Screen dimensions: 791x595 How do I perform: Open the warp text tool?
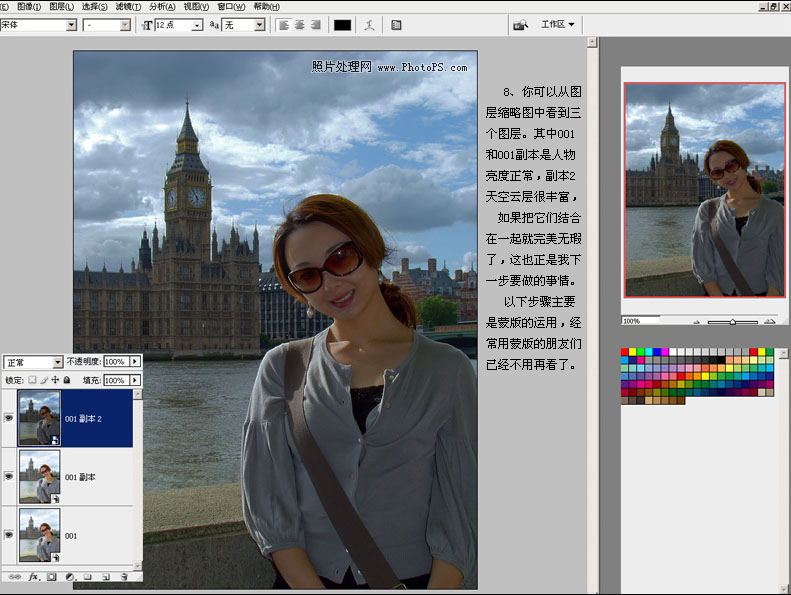369,25
